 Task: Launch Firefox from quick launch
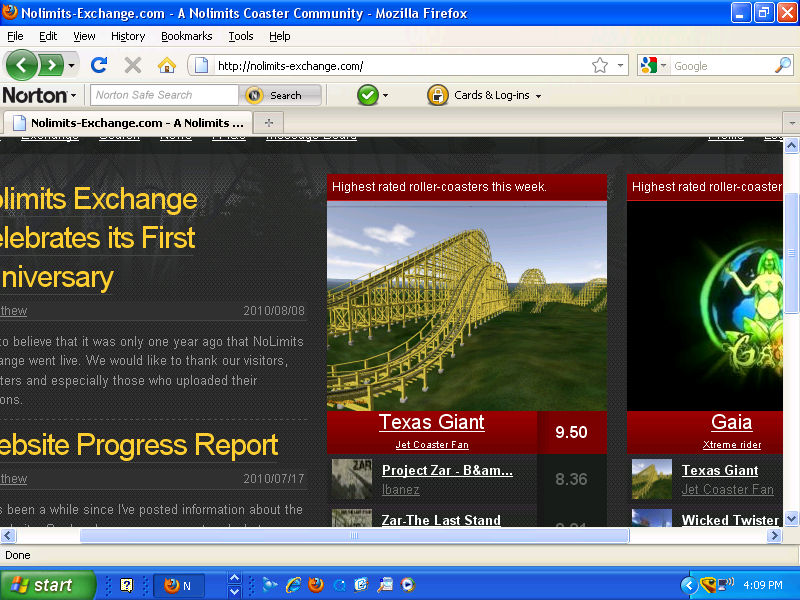pyautogui.click(x=316, y=585)
